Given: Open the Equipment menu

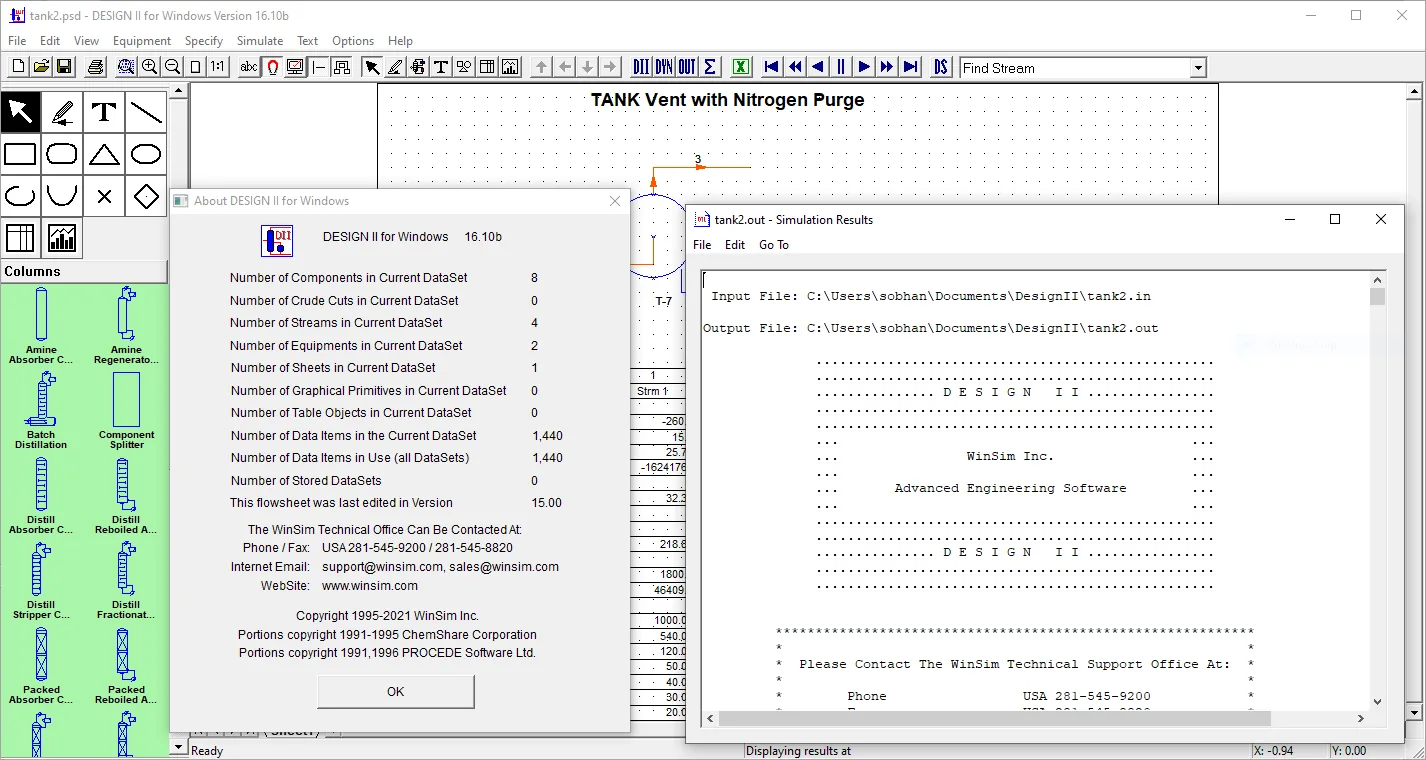Looking at the screenshot, I should [142, 41].
